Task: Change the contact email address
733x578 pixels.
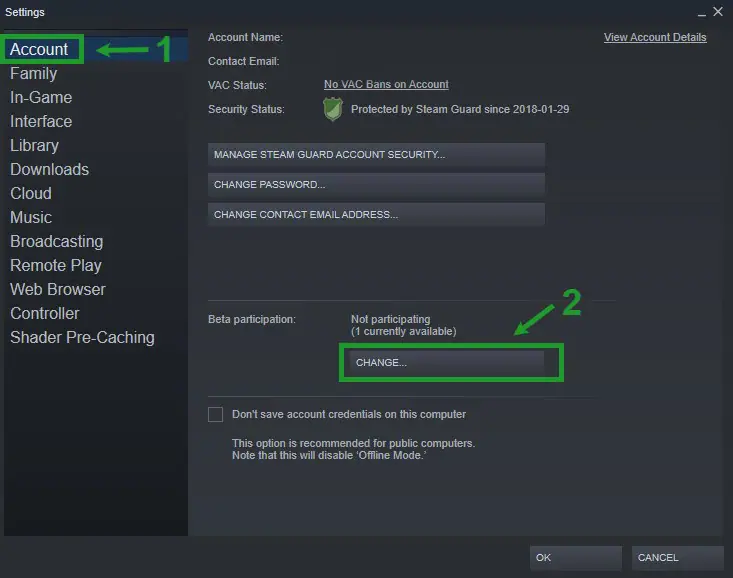Action: (376, 215)
